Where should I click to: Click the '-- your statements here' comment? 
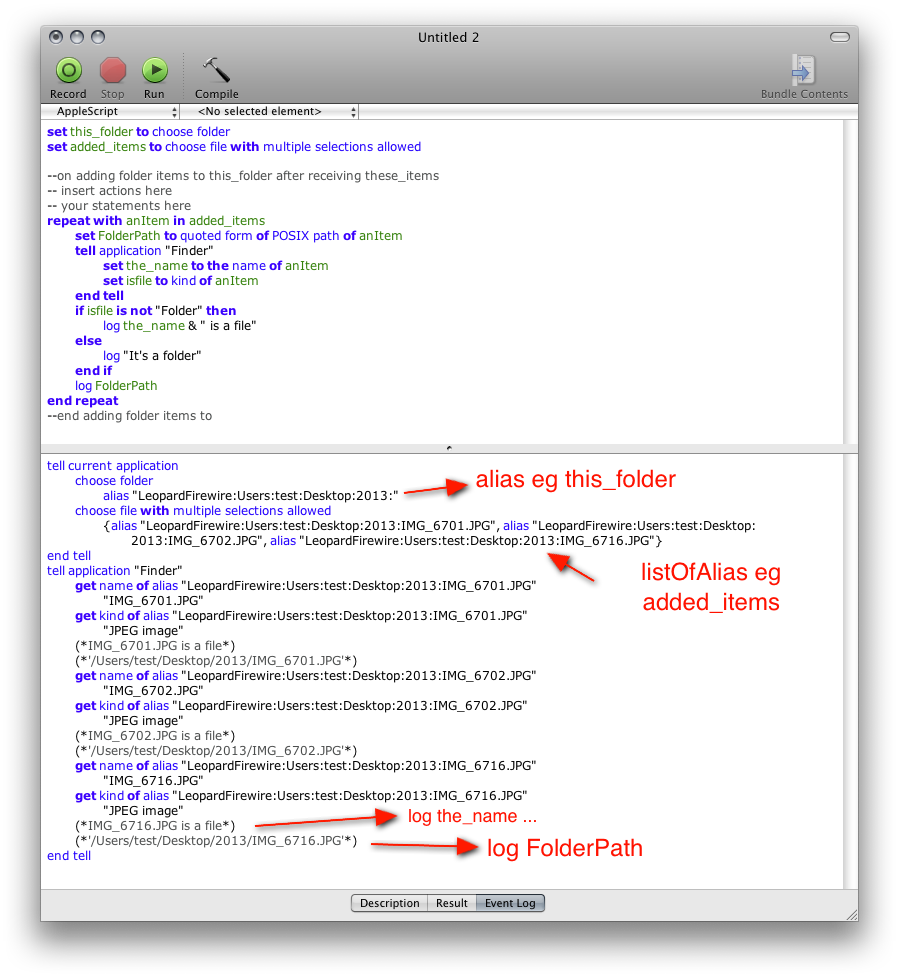pos(119,206)
